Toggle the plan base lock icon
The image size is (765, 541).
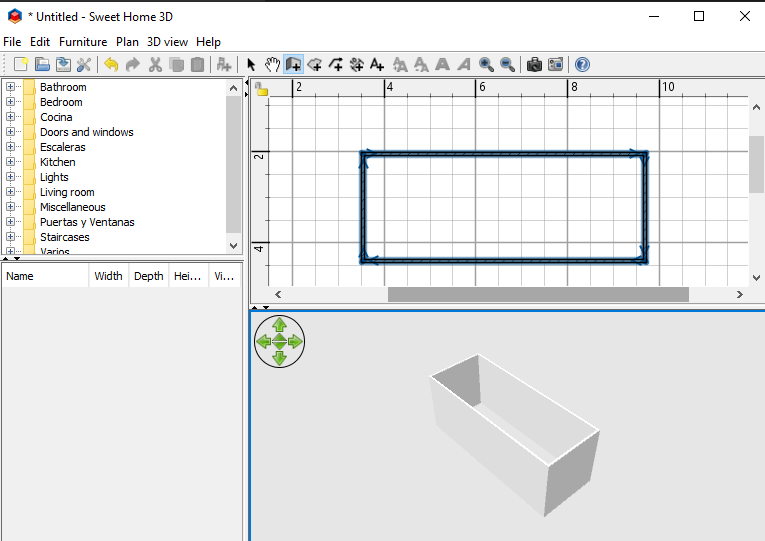point(261,89)
